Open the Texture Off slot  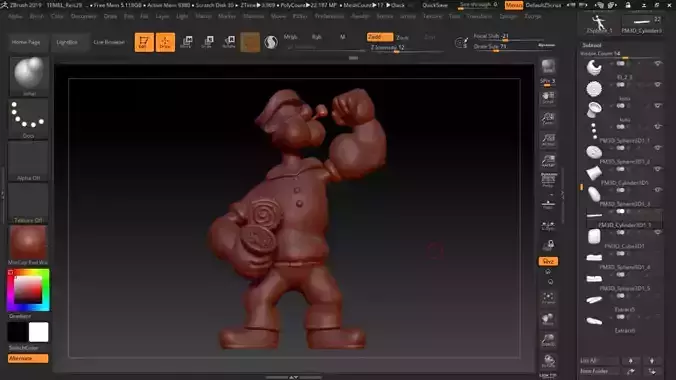coord(28,203)
